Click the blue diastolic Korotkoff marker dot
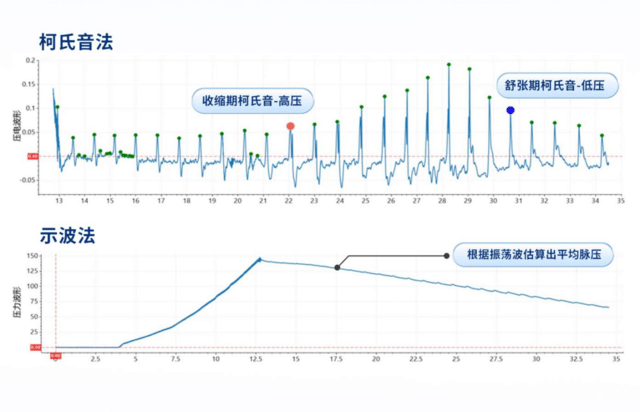 510,110
